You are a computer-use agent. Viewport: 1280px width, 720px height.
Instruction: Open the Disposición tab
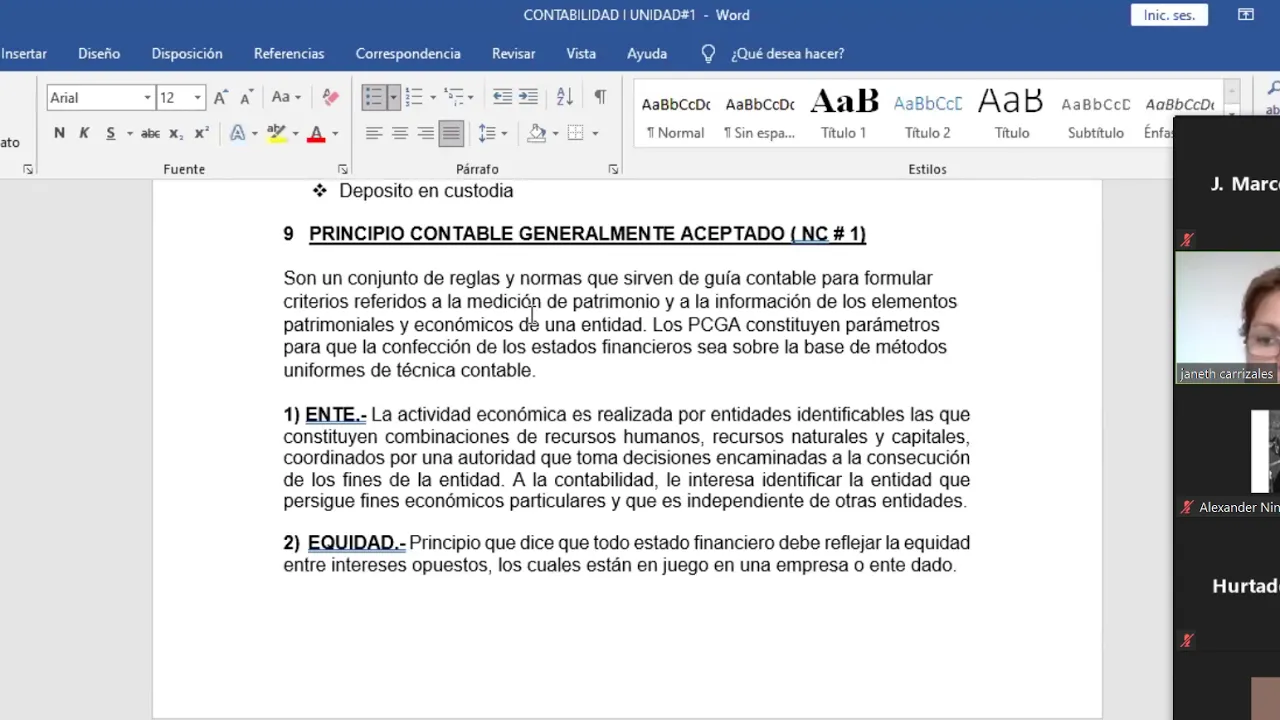tap(187, 54)
